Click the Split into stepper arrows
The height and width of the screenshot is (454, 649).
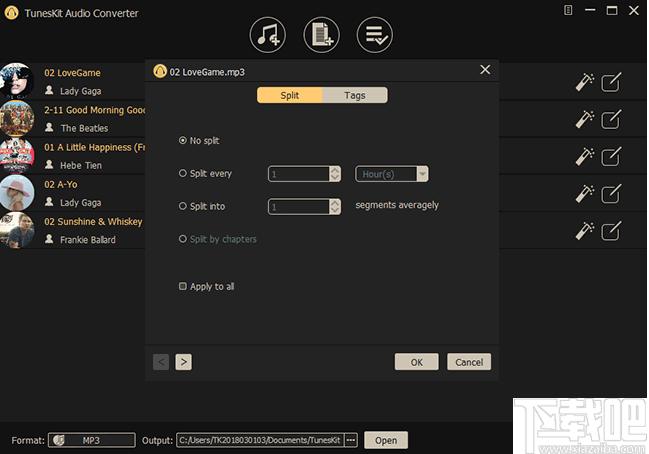(335, 207)
